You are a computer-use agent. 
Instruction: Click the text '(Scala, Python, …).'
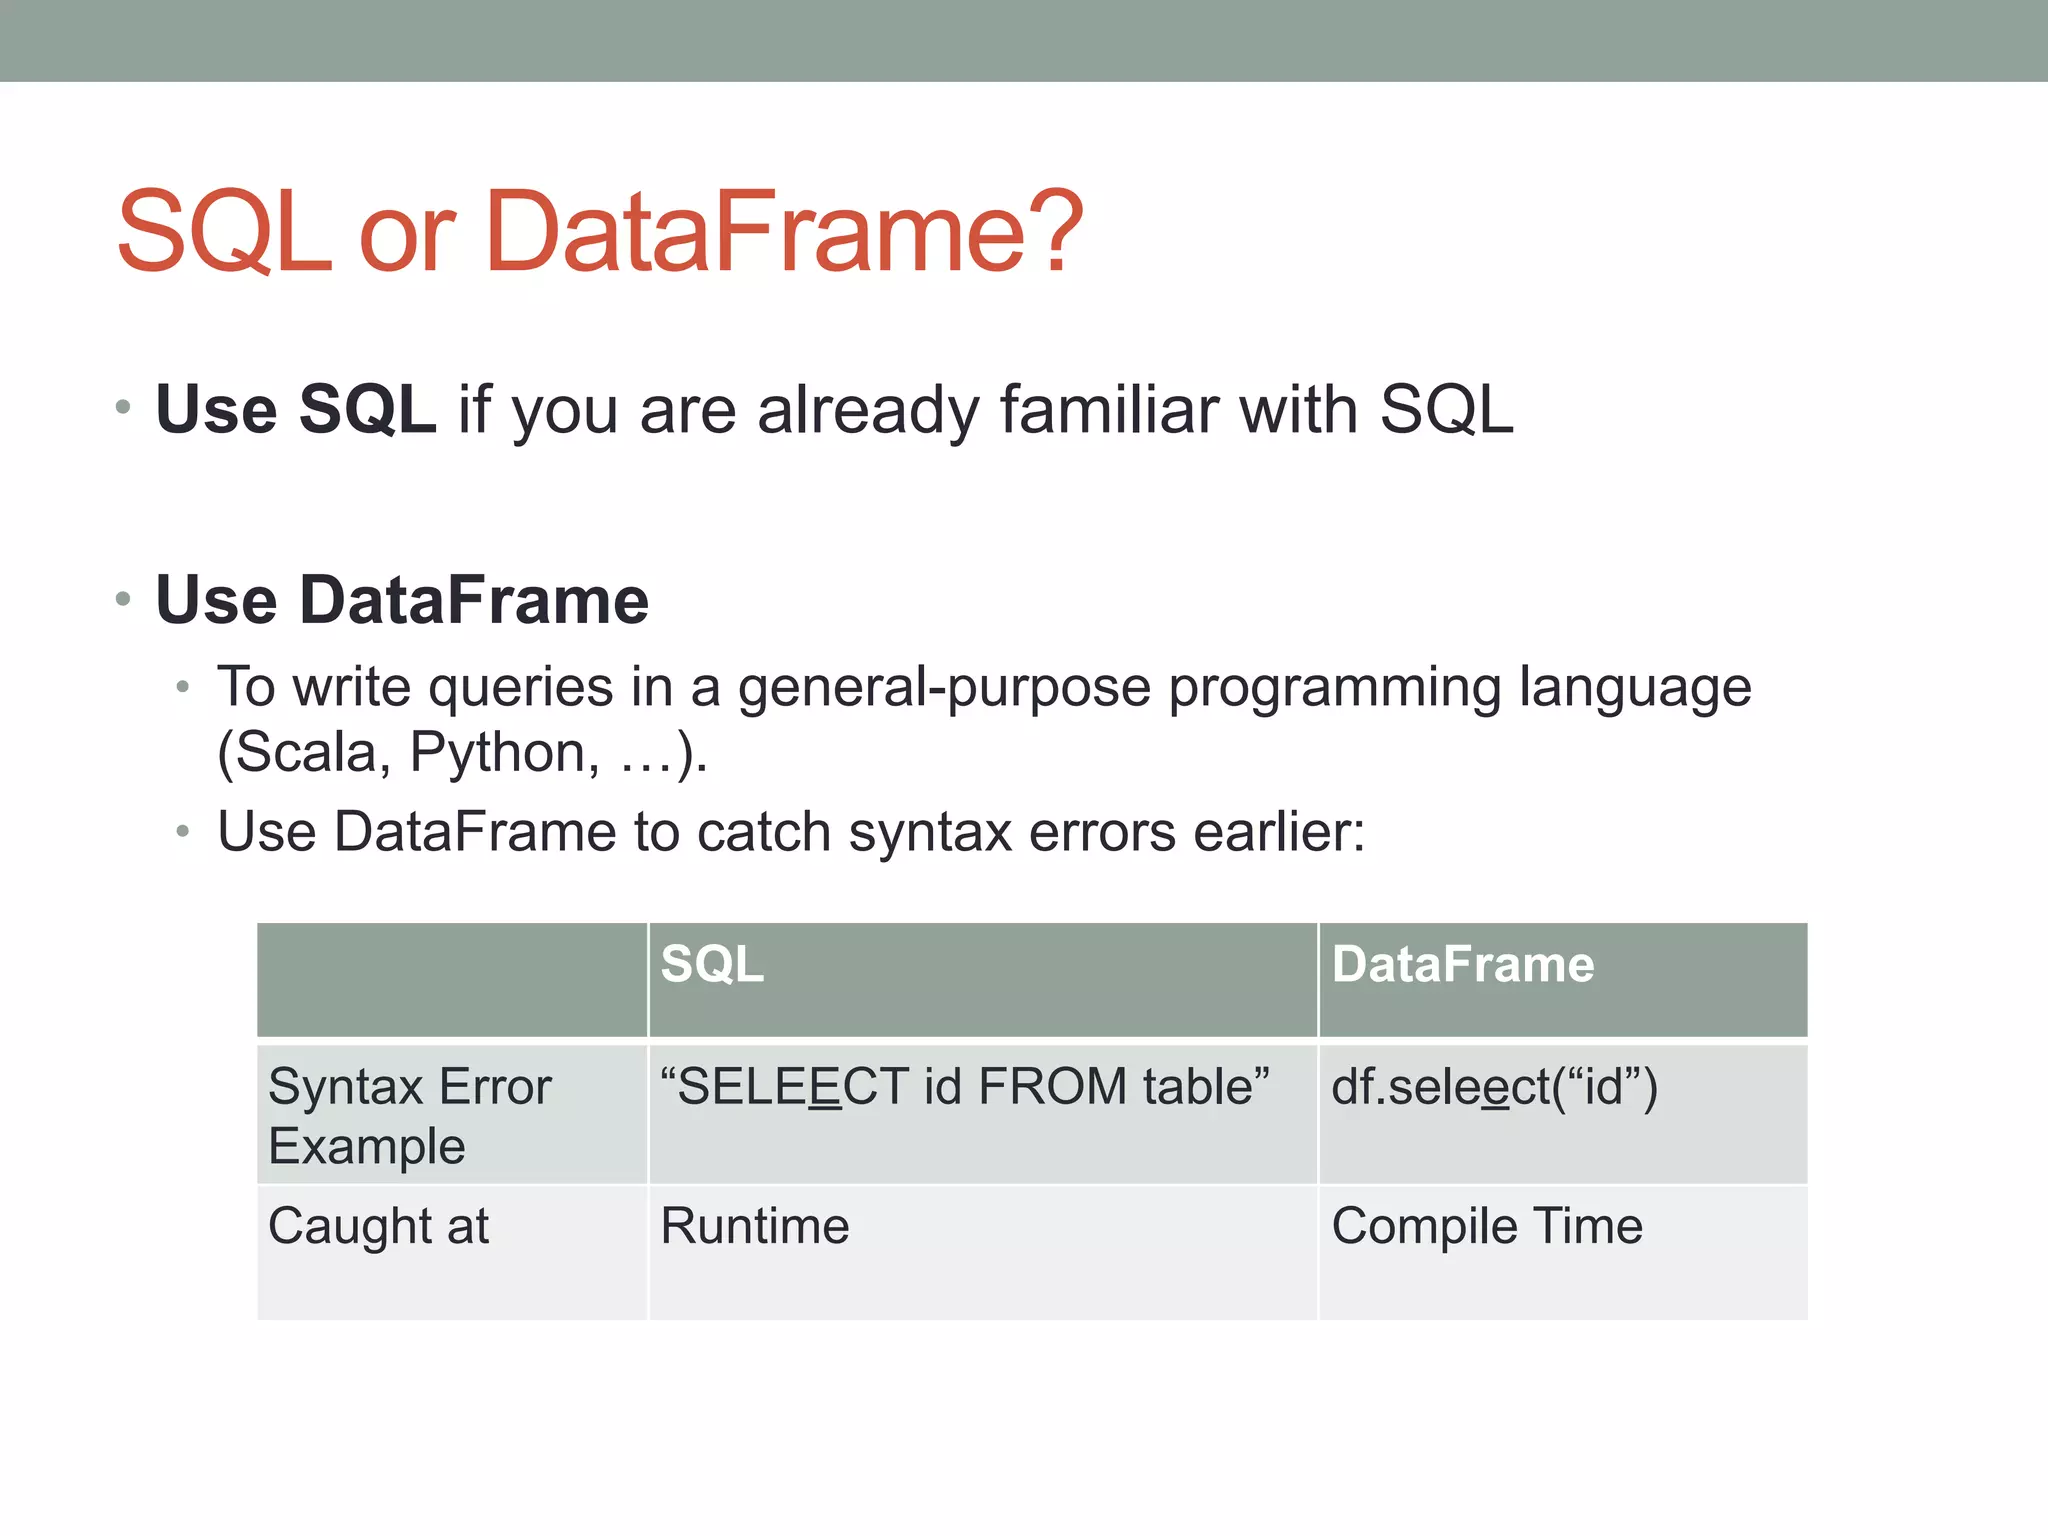pyautogui.click(x=463, y=753)
